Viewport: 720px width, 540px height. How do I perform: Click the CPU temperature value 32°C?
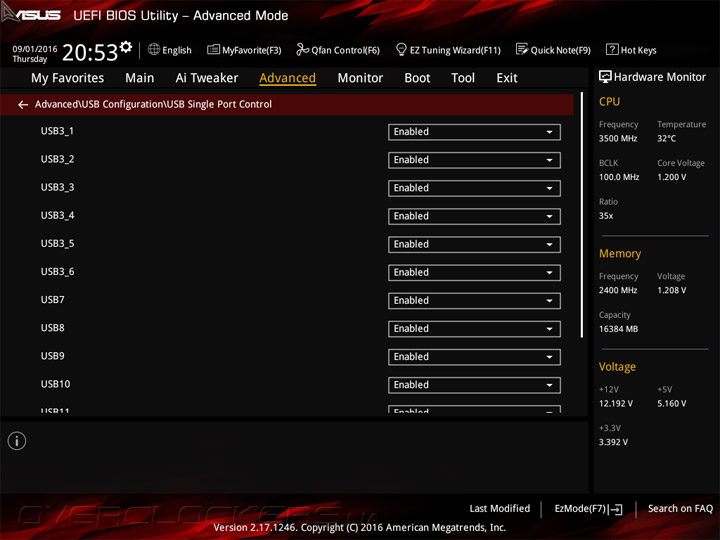(666, 138)
